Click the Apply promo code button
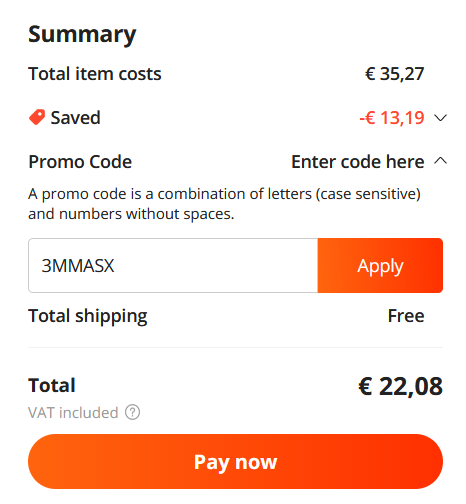Screen dimensions: 466x504 (x=380, y=265)
